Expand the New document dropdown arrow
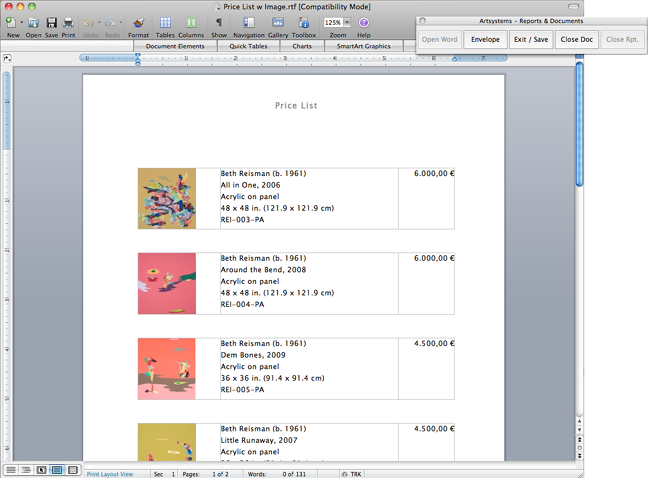 22,22
